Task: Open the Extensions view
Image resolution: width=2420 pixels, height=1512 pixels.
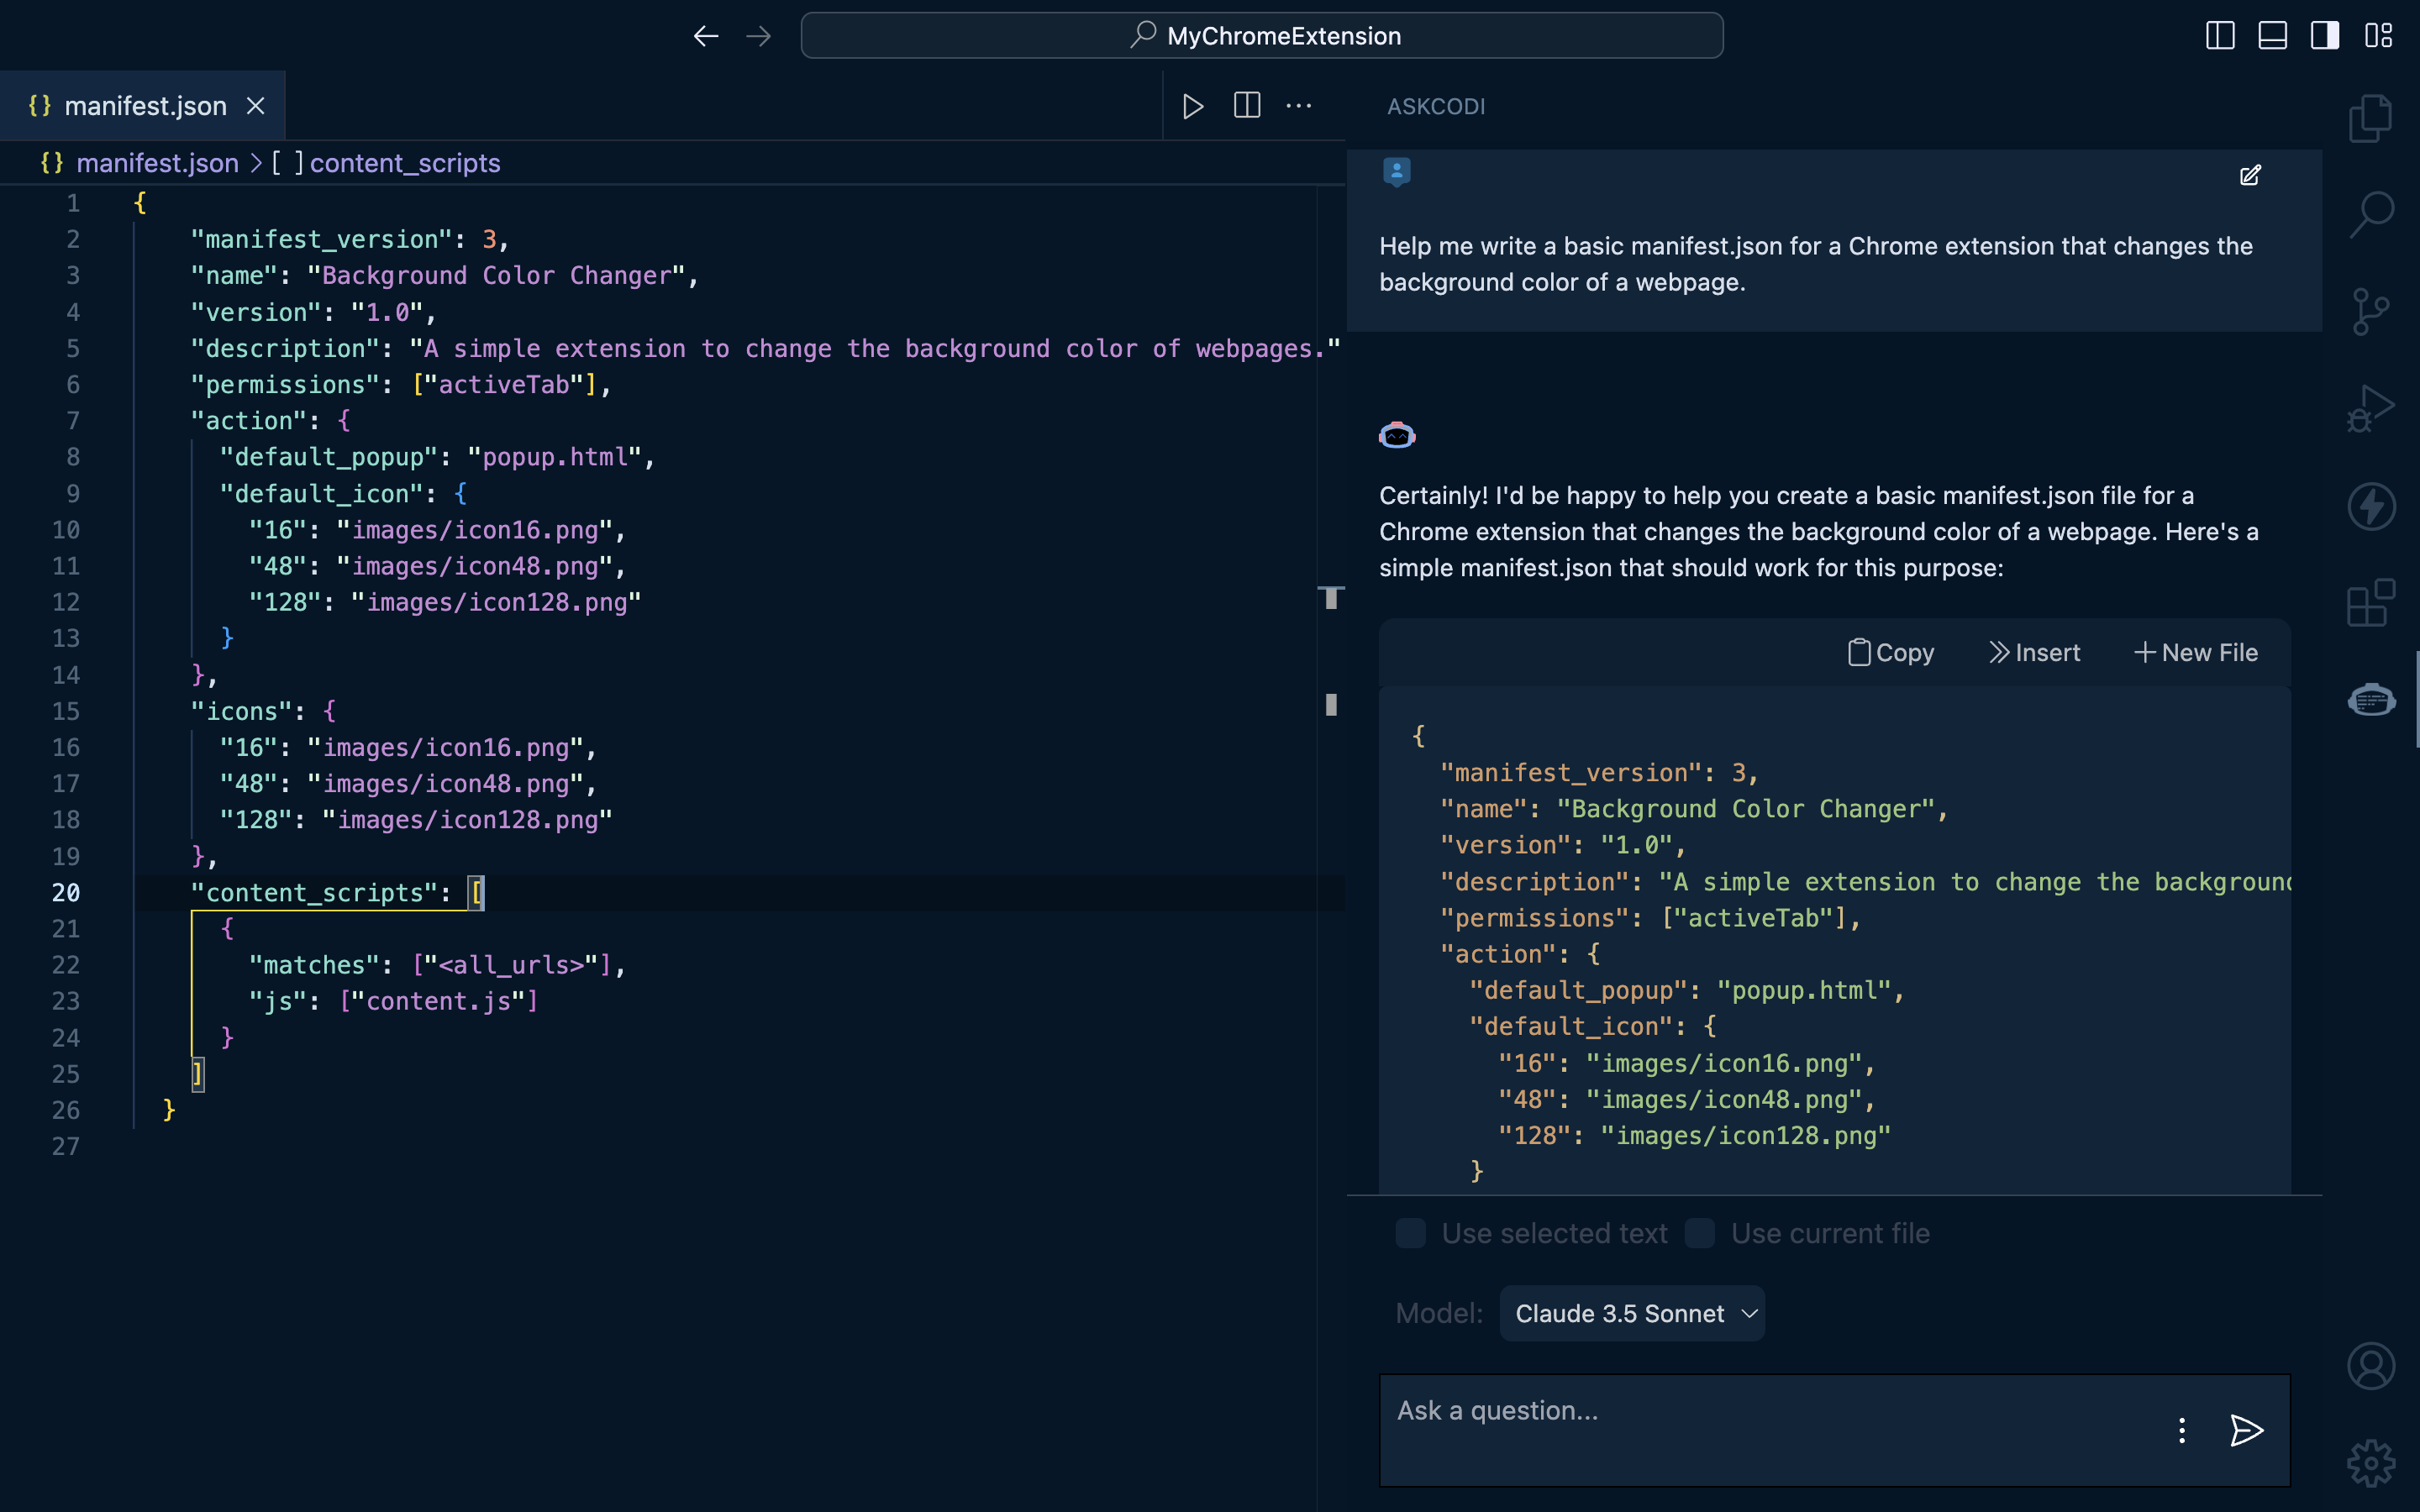Action: [2371, 603]
